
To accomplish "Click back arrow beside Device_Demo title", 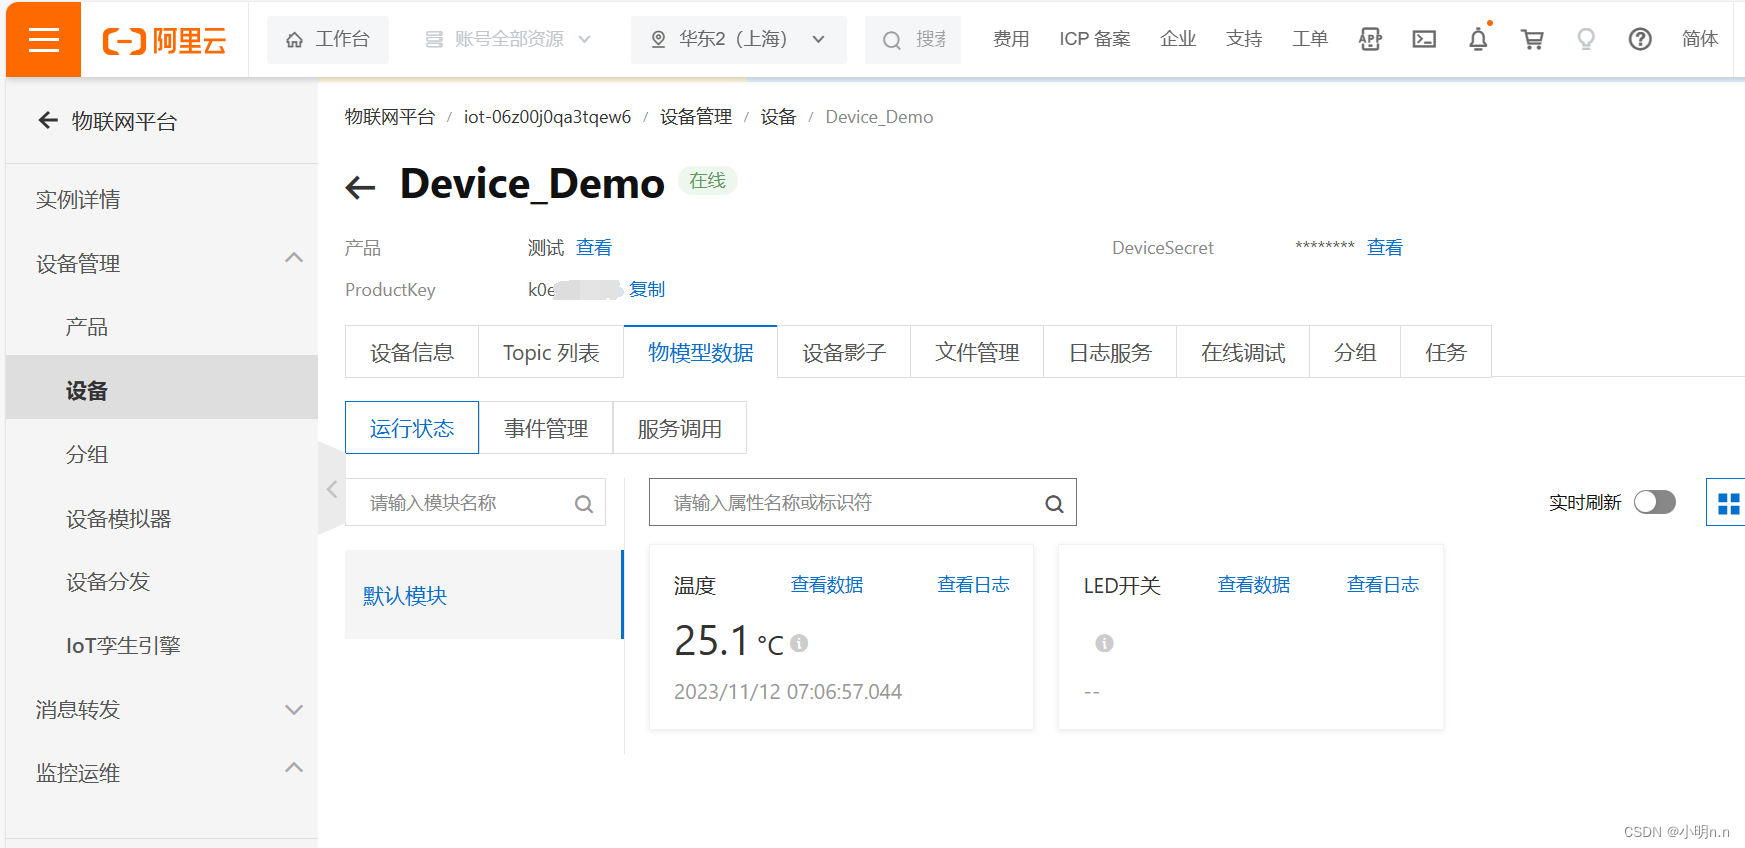I will tap(360, 187).
